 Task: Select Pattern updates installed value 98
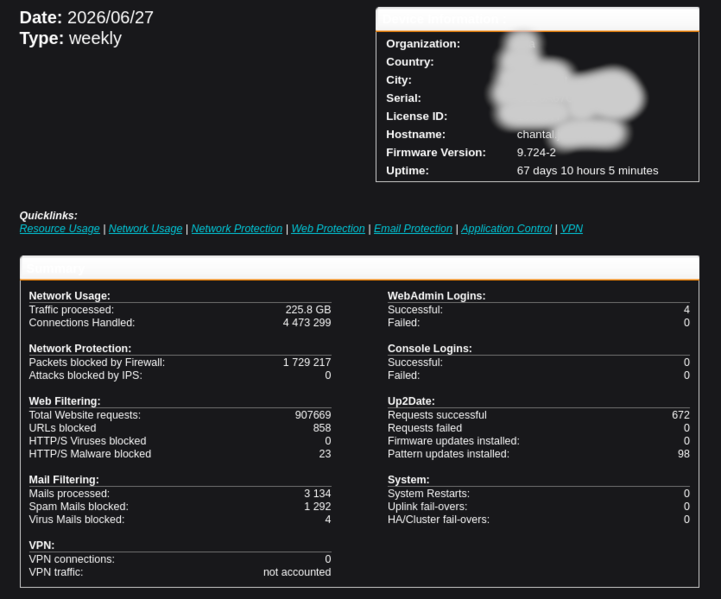pos(684,454)
